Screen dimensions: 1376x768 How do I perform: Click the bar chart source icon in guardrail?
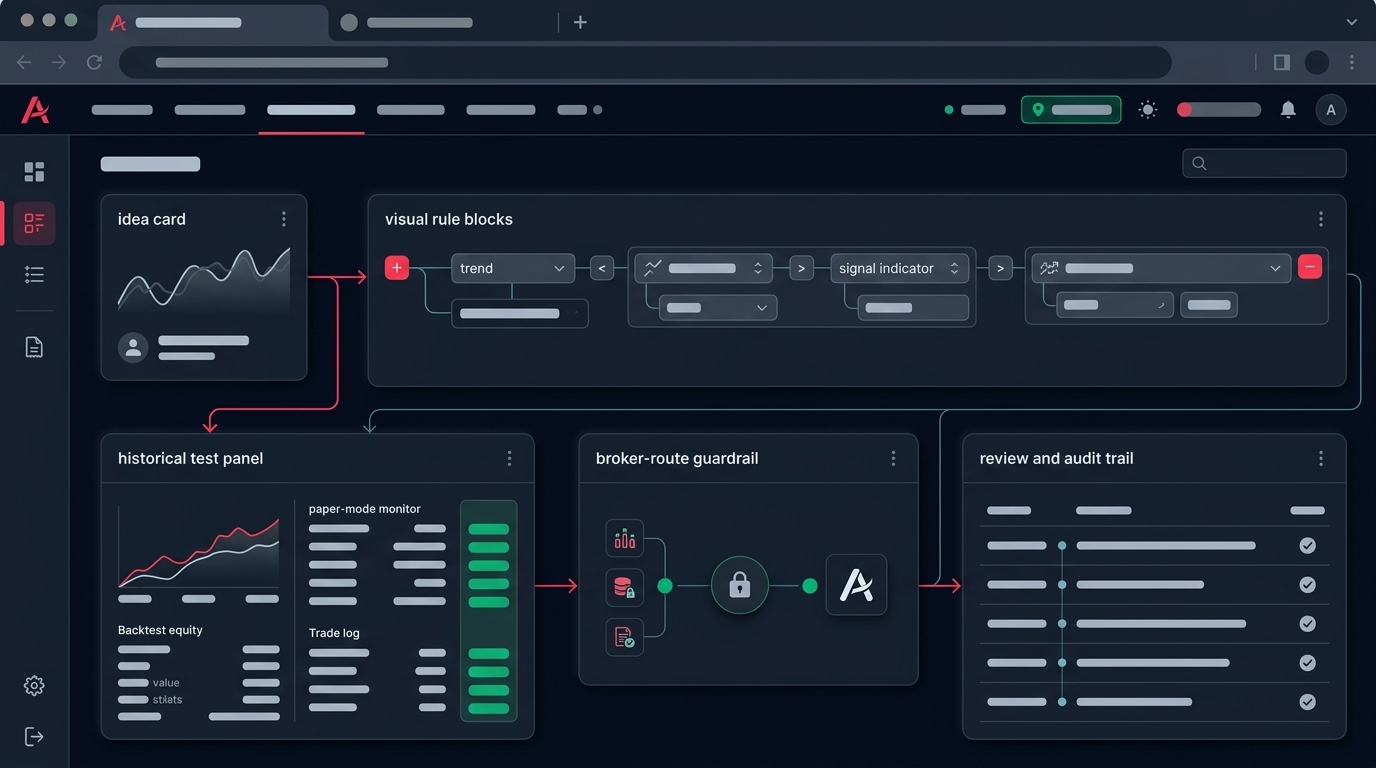tap(625, 539)
